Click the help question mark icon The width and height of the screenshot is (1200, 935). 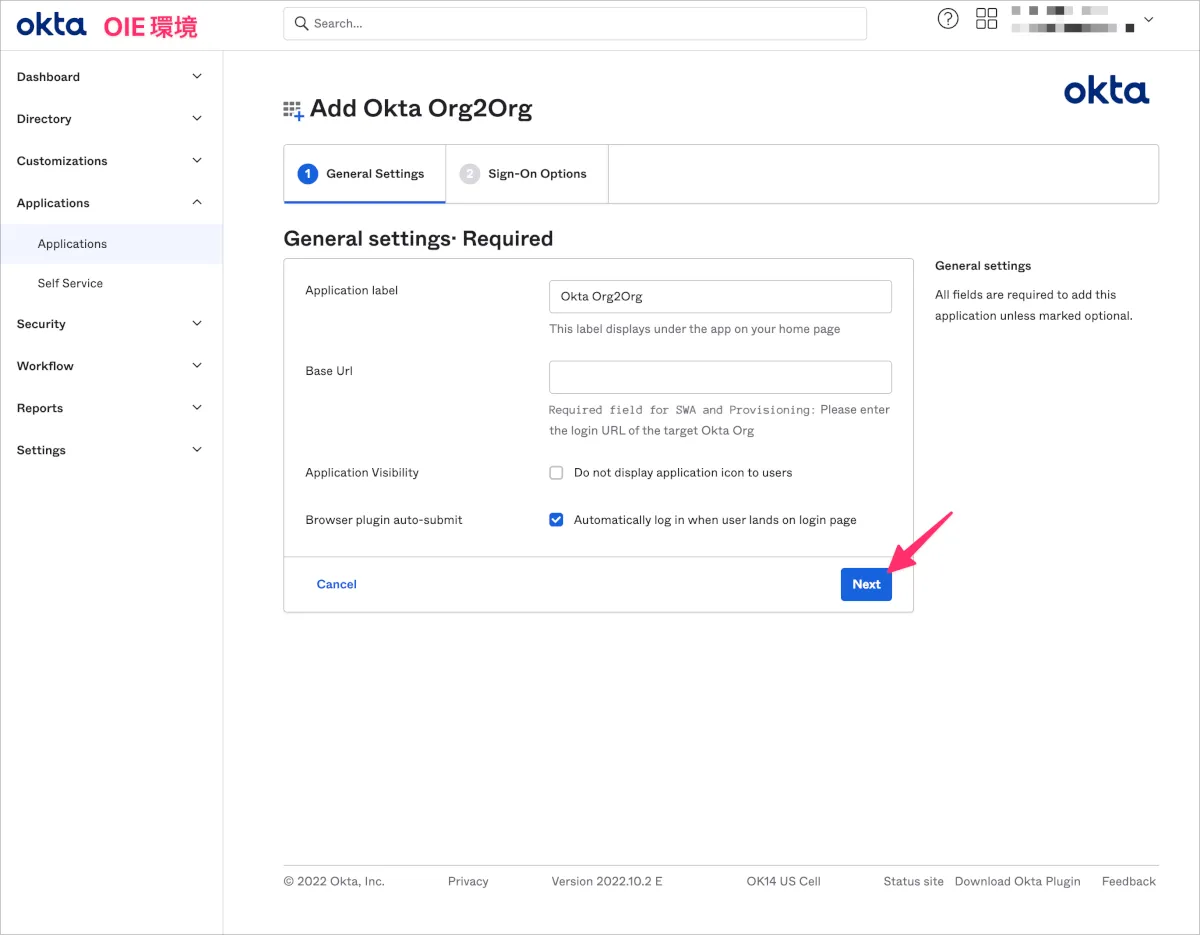[x=948, y=19]
